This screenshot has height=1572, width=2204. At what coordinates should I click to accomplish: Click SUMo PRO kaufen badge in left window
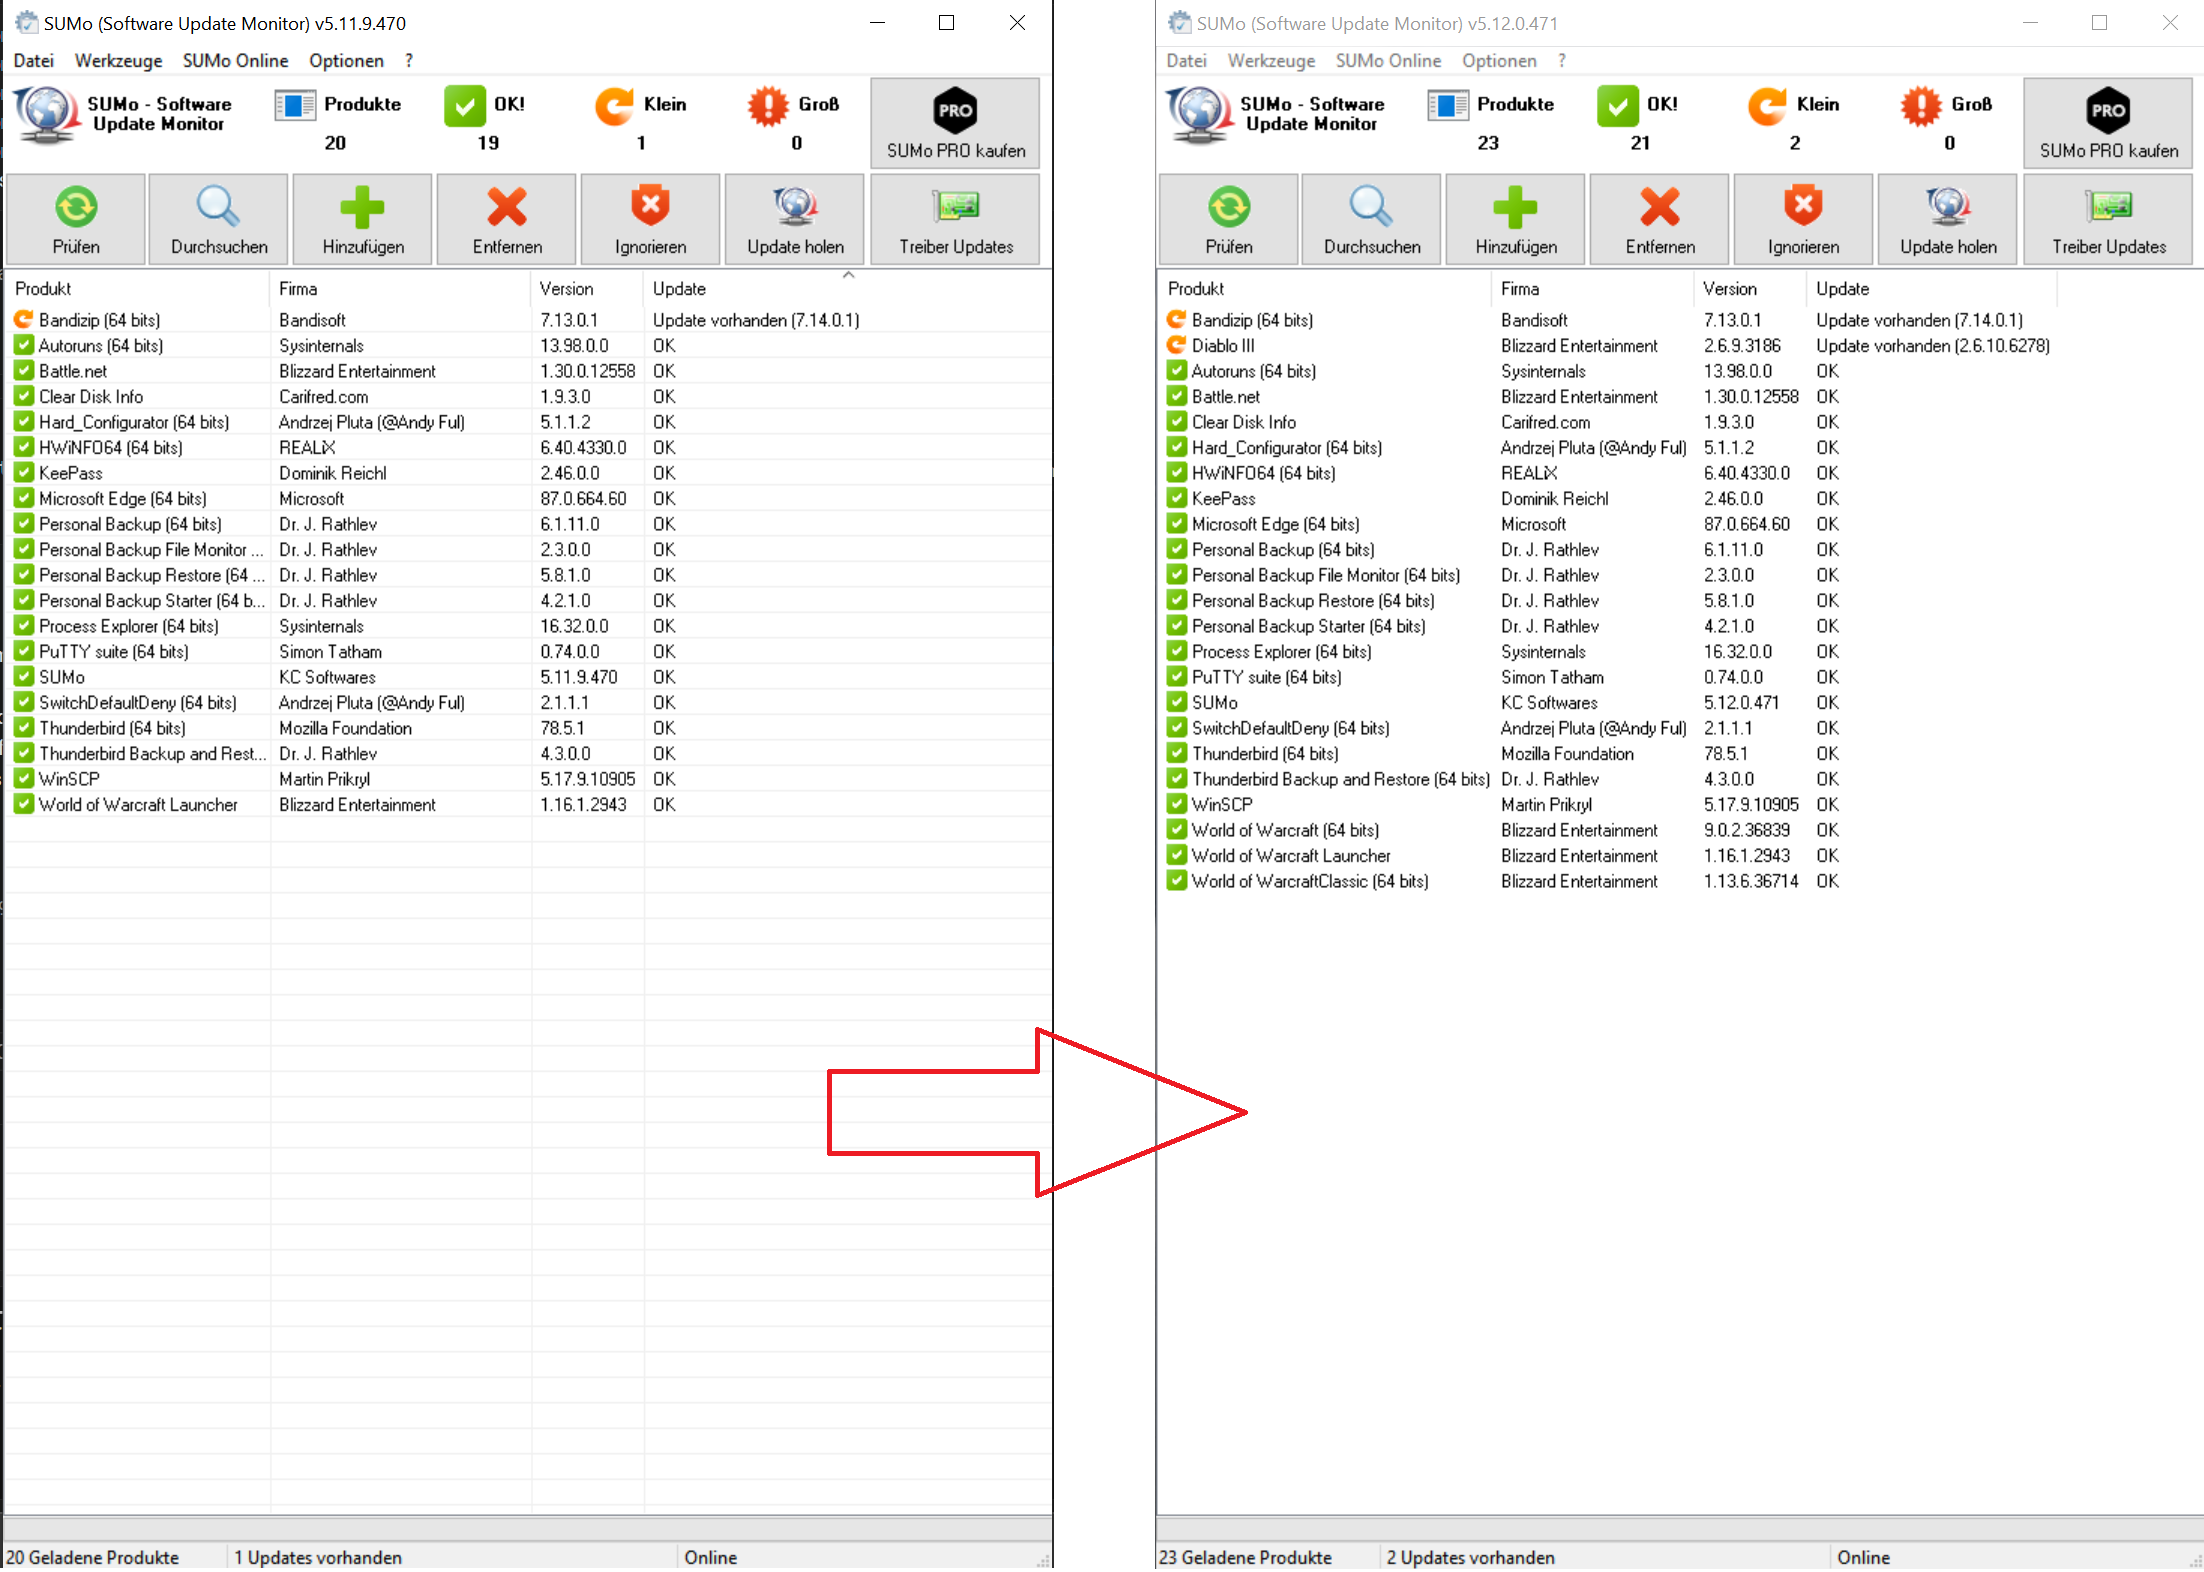[955, 111]
